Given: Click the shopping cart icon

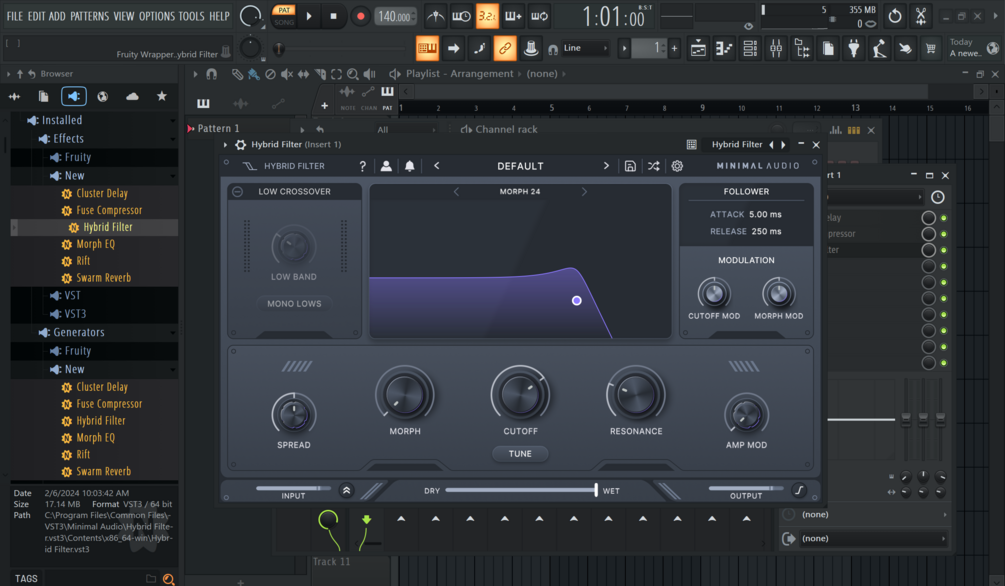Looking at the screenshot, I should click(931, 48).
